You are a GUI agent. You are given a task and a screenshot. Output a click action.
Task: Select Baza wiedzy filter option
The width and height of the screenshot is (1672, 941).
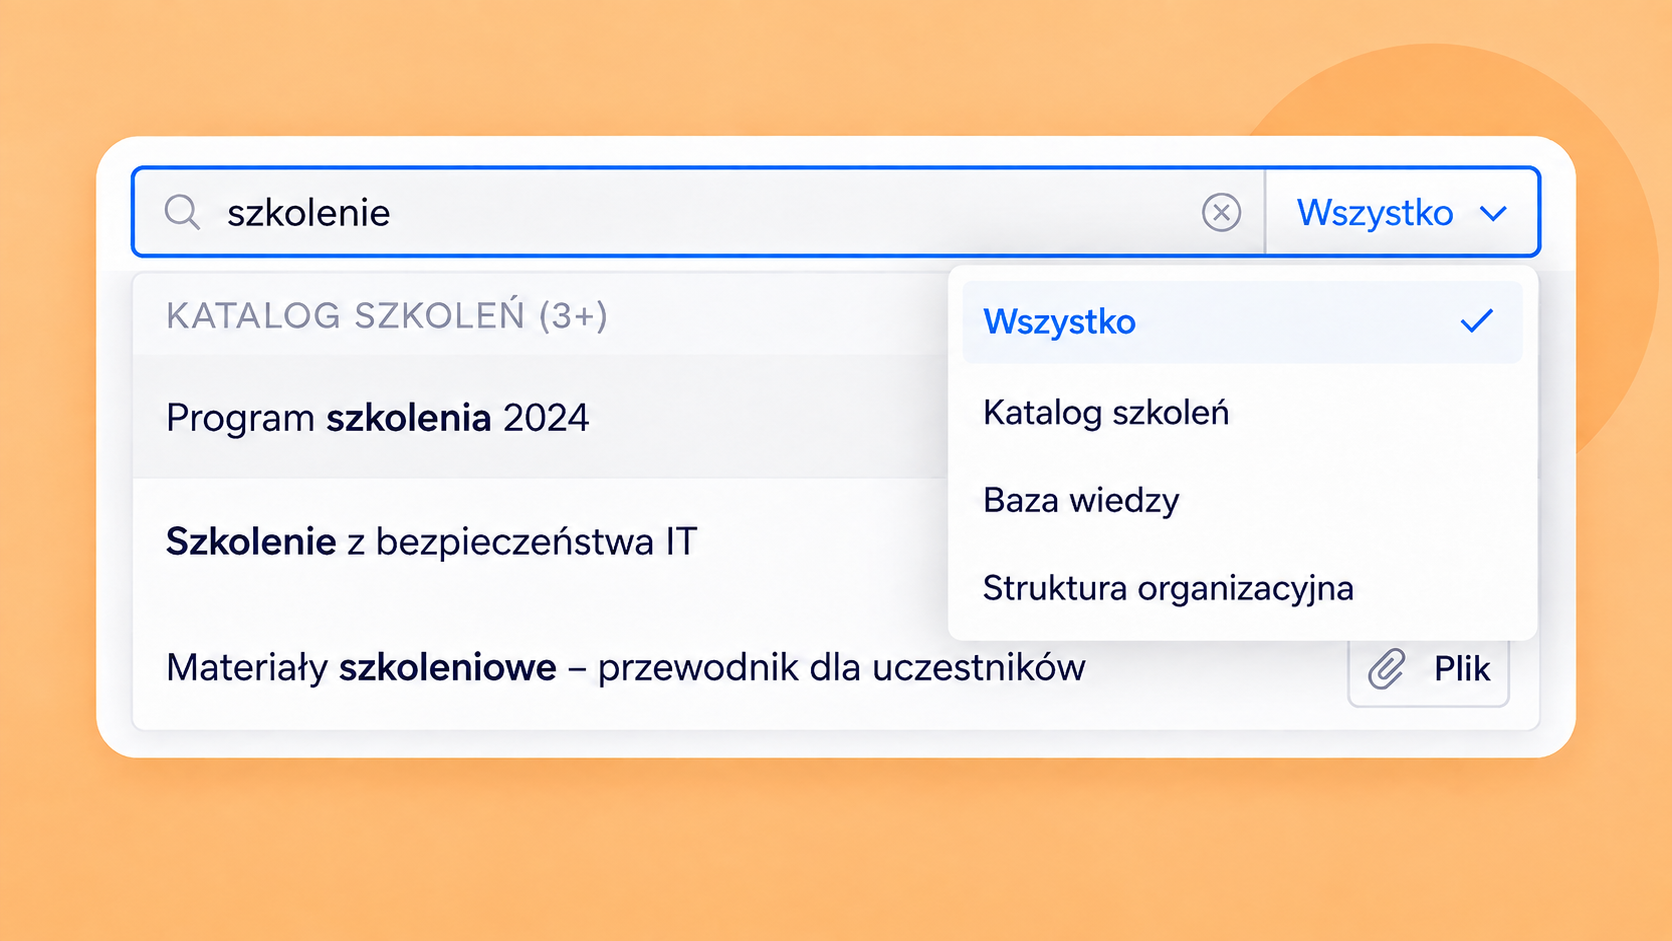pos(1242,500)
